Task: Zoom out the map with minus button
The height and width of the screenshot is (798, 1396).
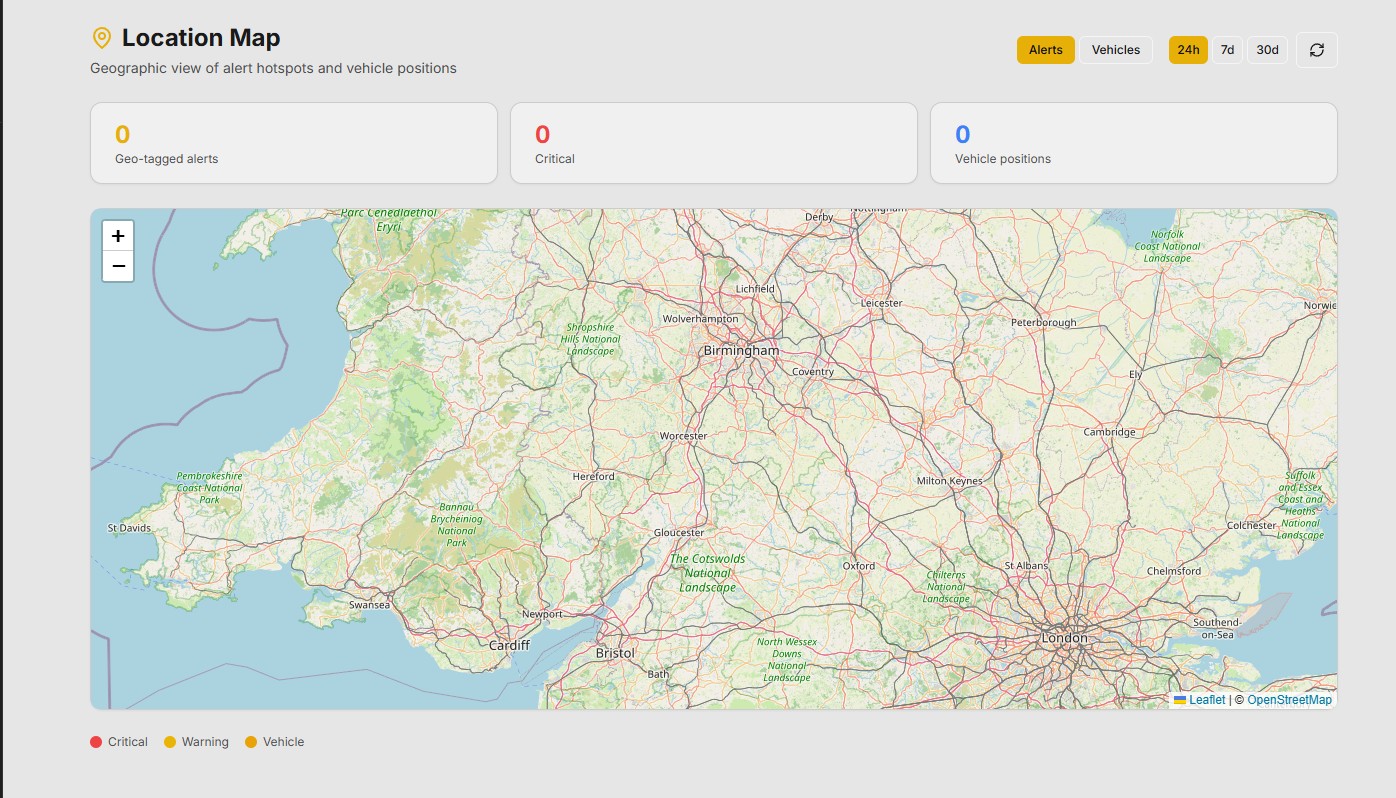Action: pyautogui.click(x=118, y=266)
